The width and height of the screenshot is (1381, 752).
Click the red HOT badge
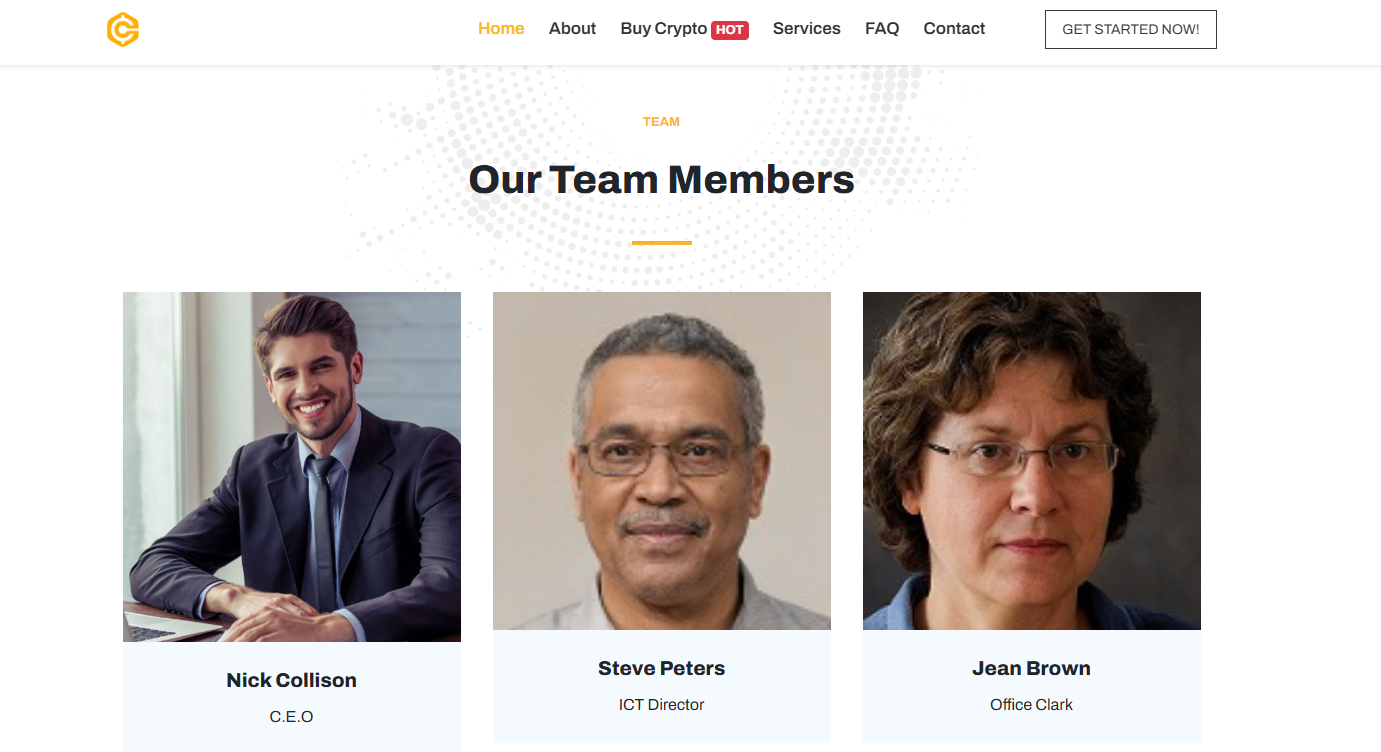pos(730,30)
